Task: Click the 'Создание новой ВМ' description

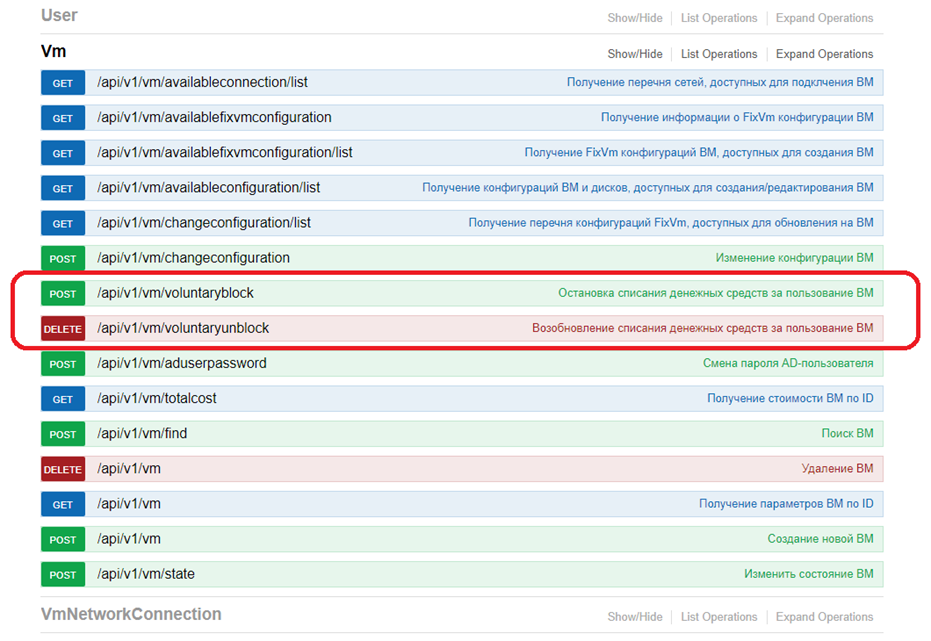Action: (x=820, y=539)
